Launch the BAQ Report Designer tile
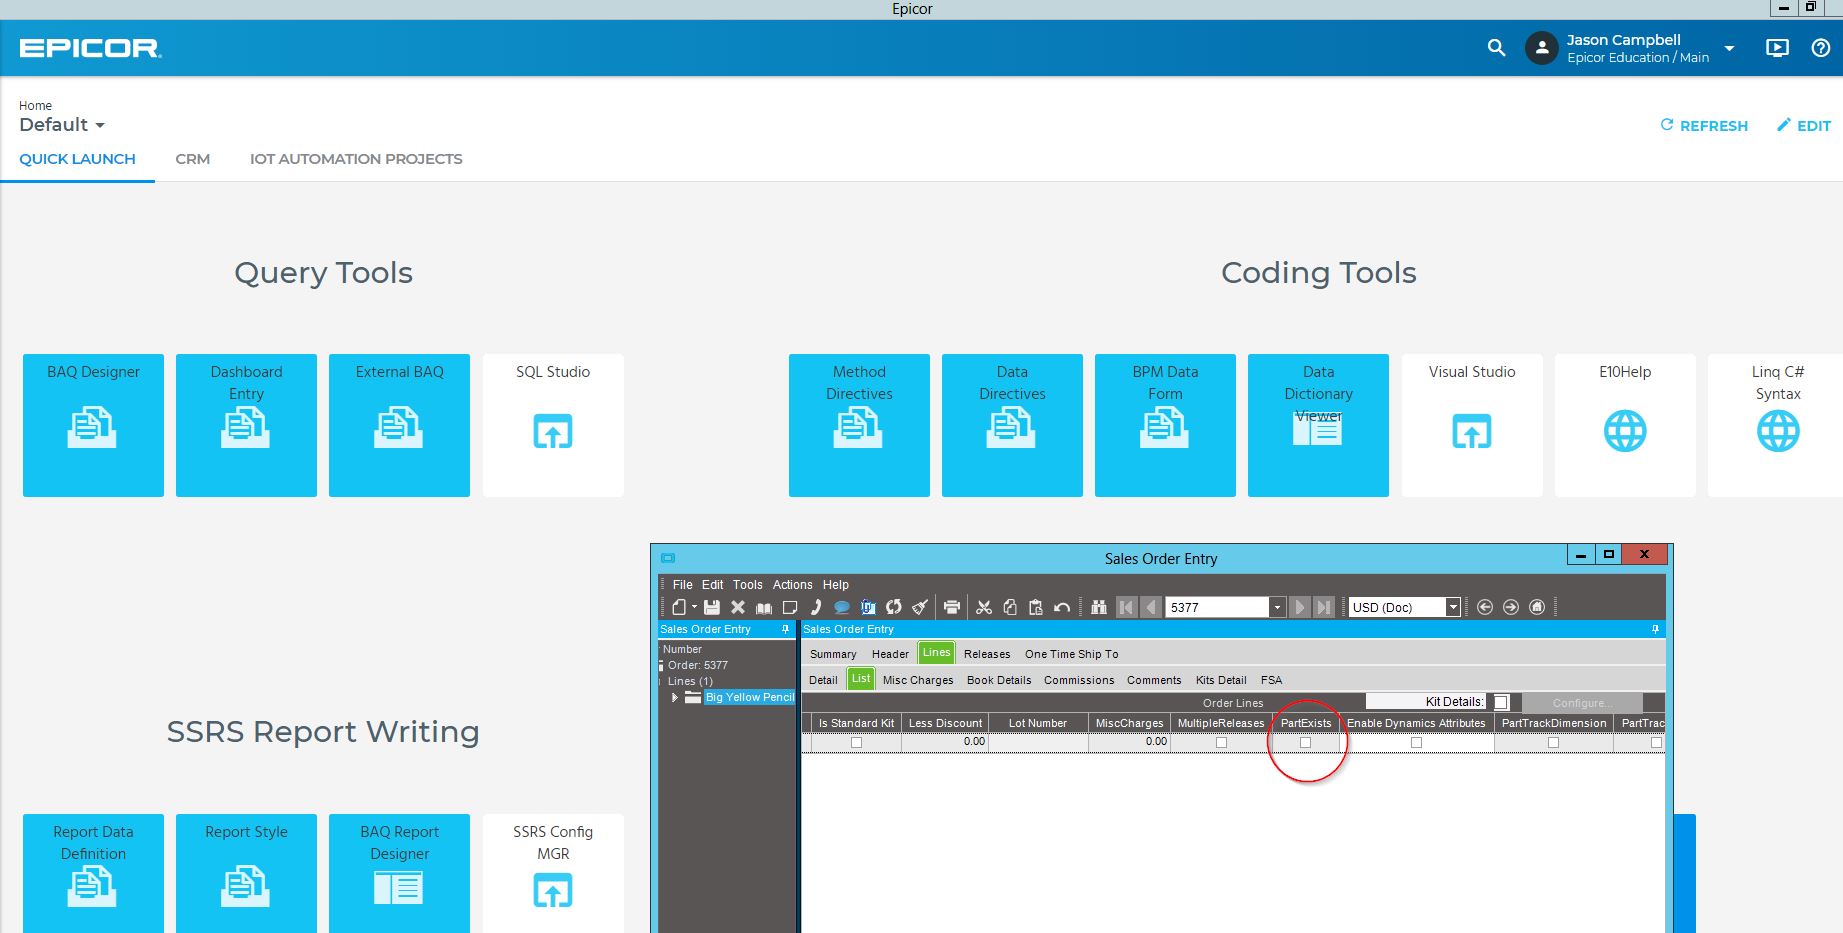The height and width of the screenshot is (933, 1843). [399, 873]
